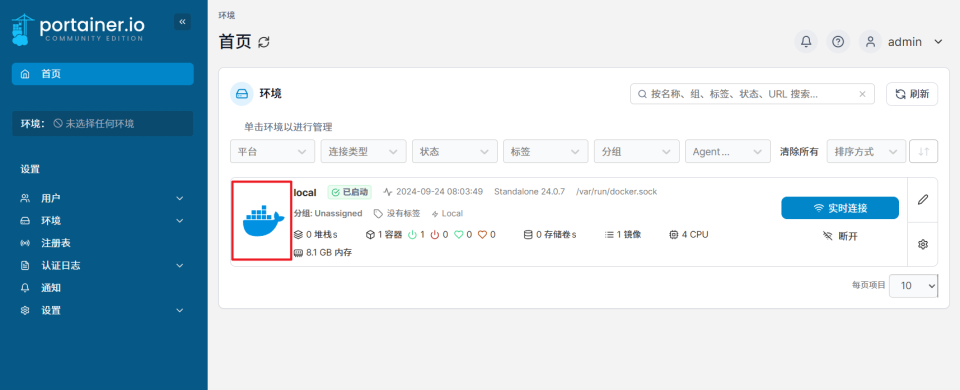Click the bell icon beside sidebar 通知
The height and width of the screenshot is (390, 960).
point(25,288)
